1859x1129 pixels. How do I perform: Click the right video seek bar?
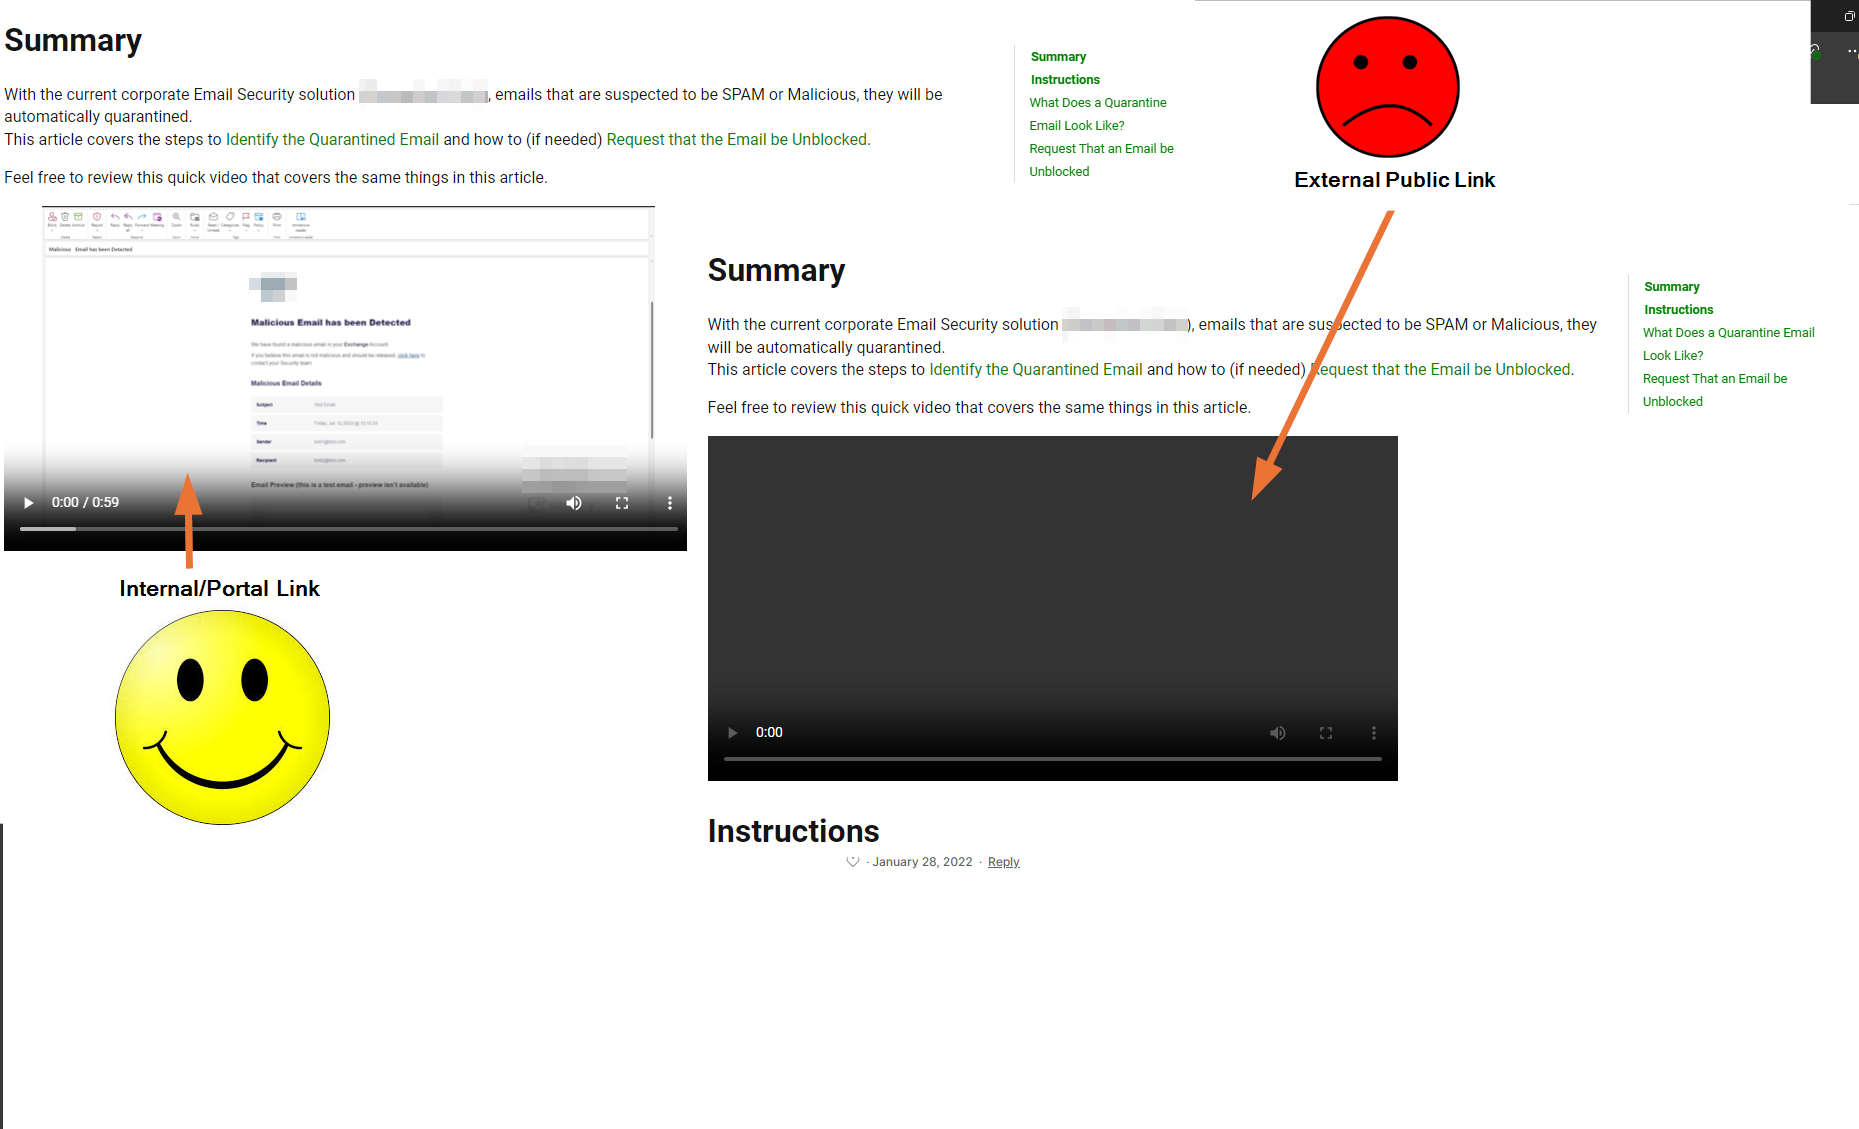pyautogui.click(x=1053, y=759)
